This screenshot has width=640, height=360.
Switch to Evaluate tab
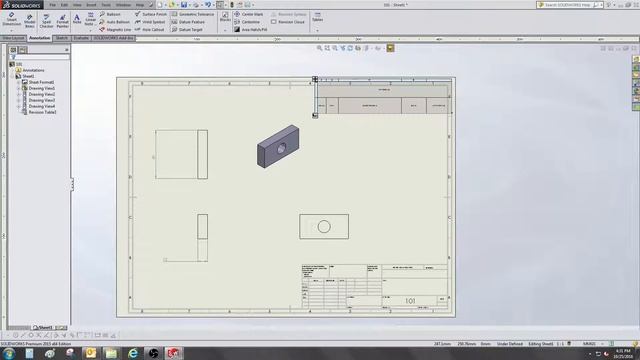click(81, 38)
